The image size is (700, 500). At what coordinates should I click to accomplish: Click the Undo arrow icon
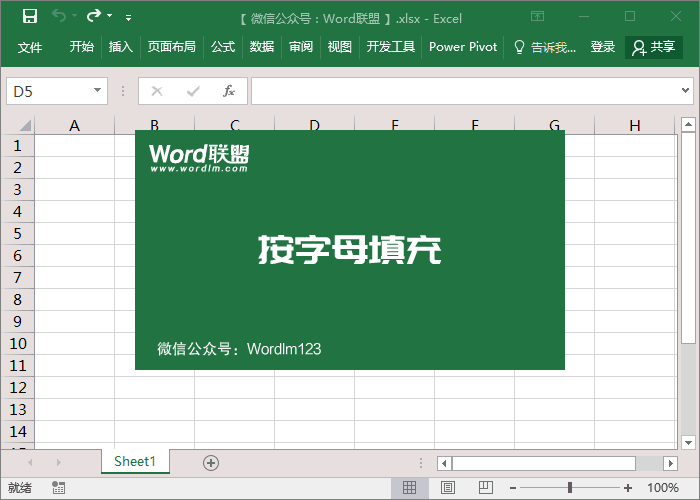click(x=59, y=16)
